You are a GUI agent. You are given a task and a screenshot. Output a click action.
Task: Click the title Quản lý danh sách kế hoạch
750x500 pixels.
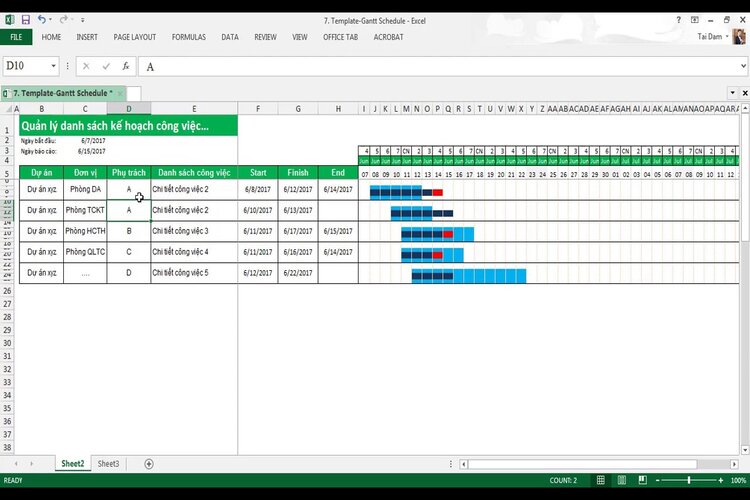pyautogui.click(x=128, y=126)
